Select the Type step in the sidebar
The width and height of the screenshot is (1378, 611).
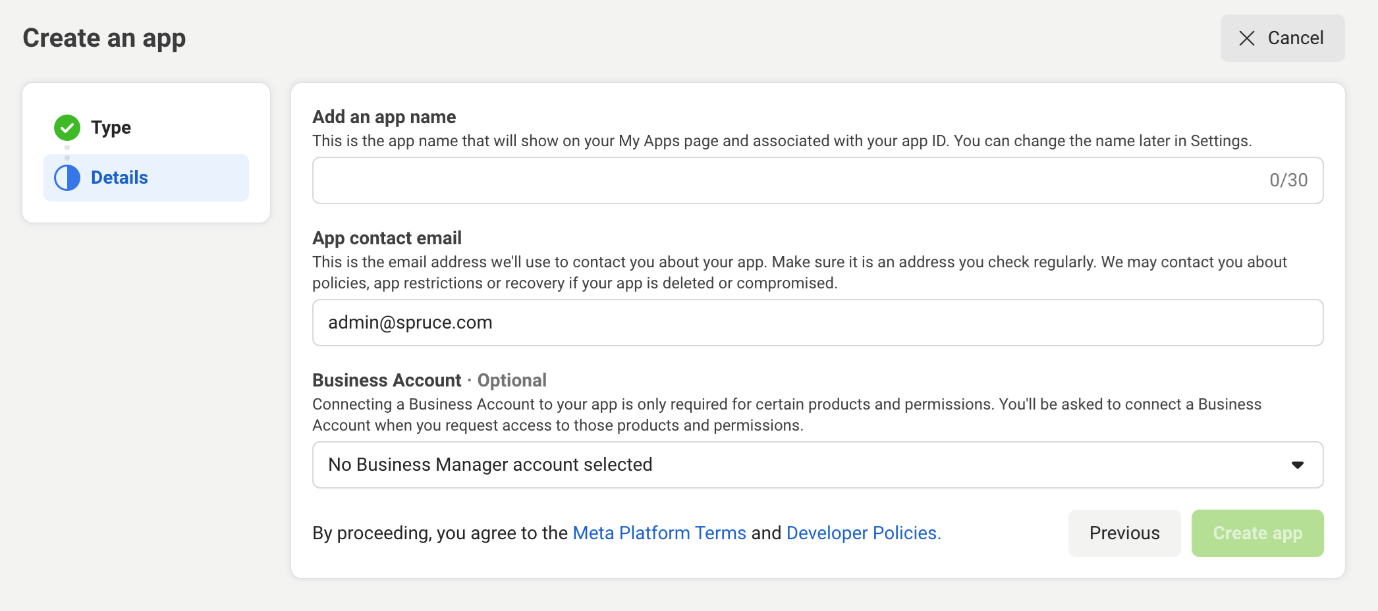[x=111, y=128]
